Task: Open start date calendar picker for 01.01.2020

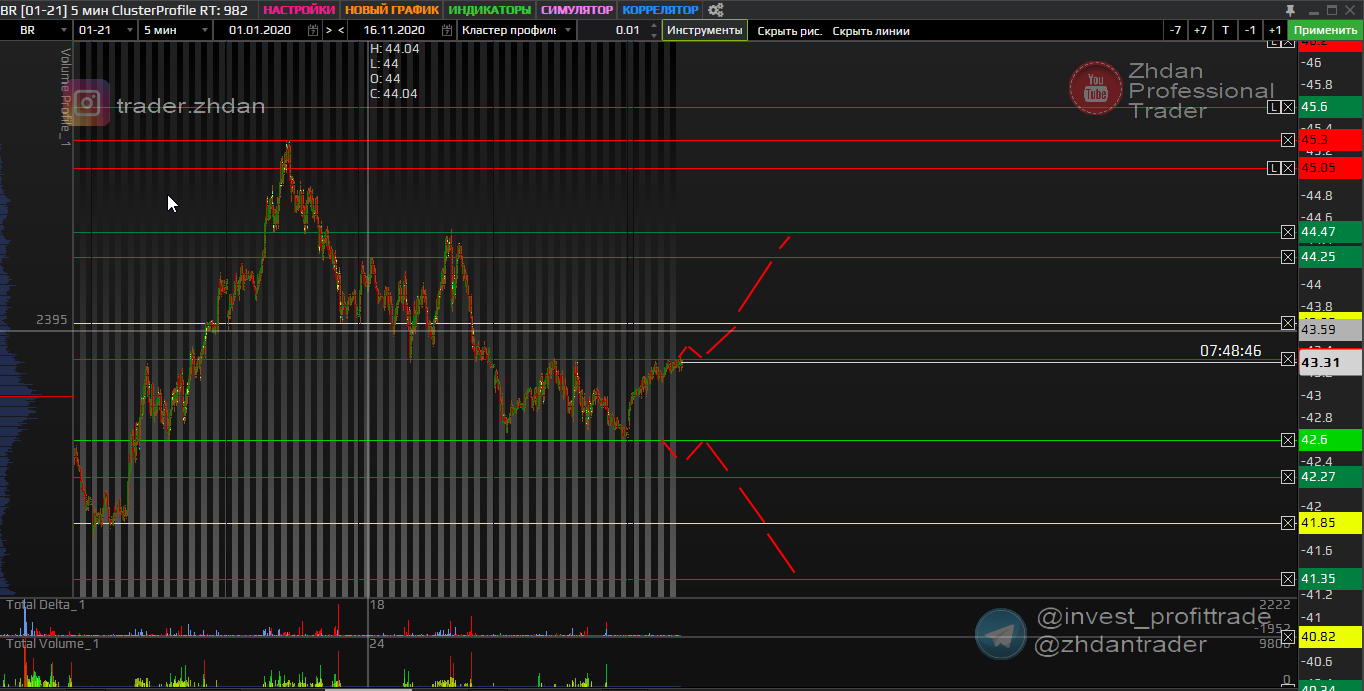Action: 314,30
